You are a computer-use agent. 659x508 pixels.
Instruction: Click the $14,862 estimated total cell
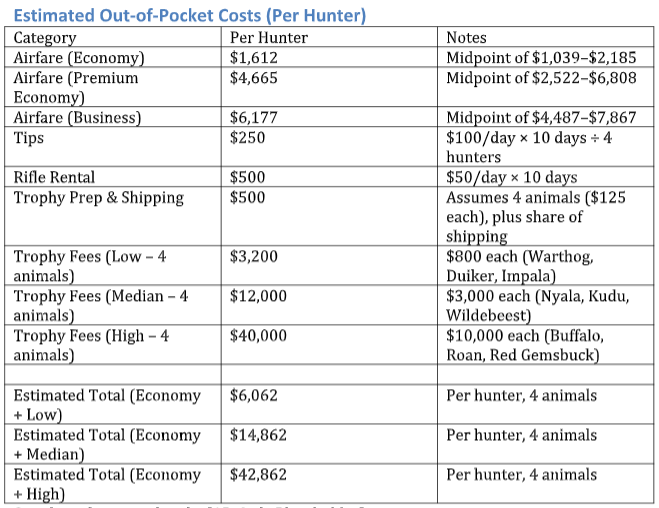pos(258,435)
